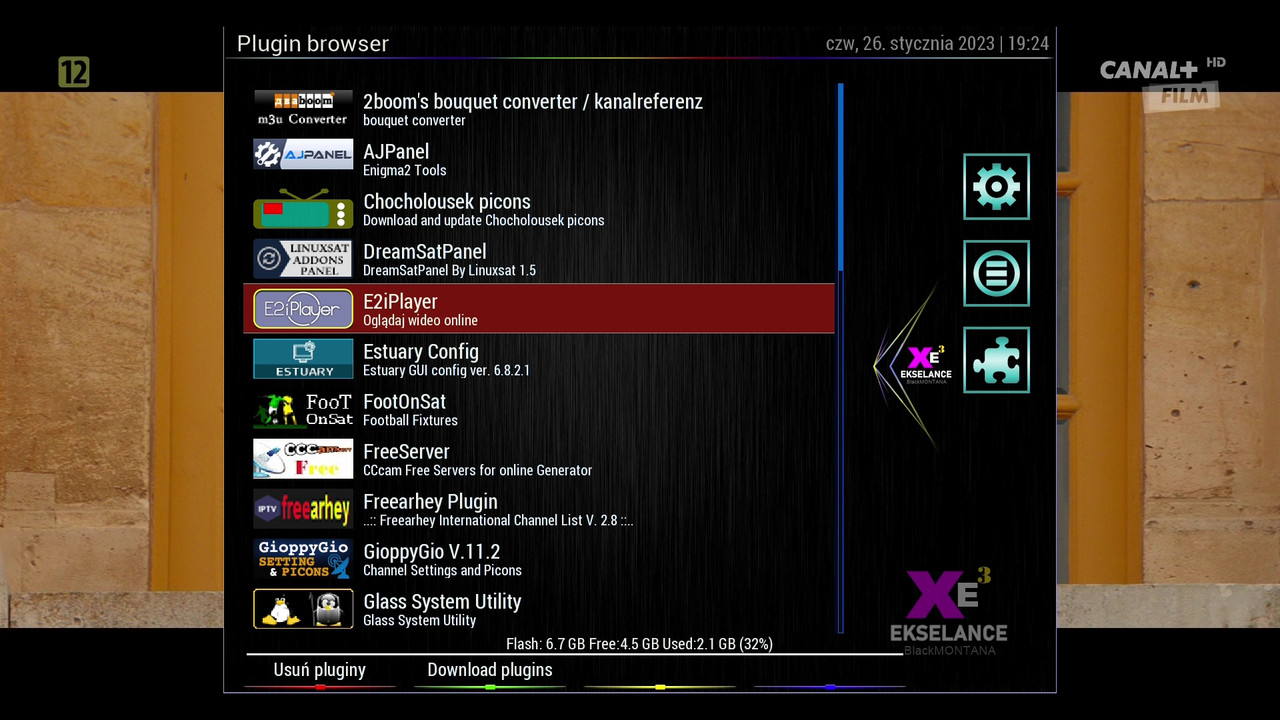Click the age rating 12 badge
This screenshot has width=1280, height=720.
tap(74, 72)
